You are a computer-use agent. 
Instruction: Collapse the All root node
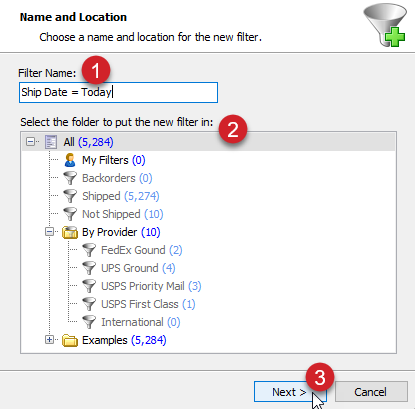30,142
